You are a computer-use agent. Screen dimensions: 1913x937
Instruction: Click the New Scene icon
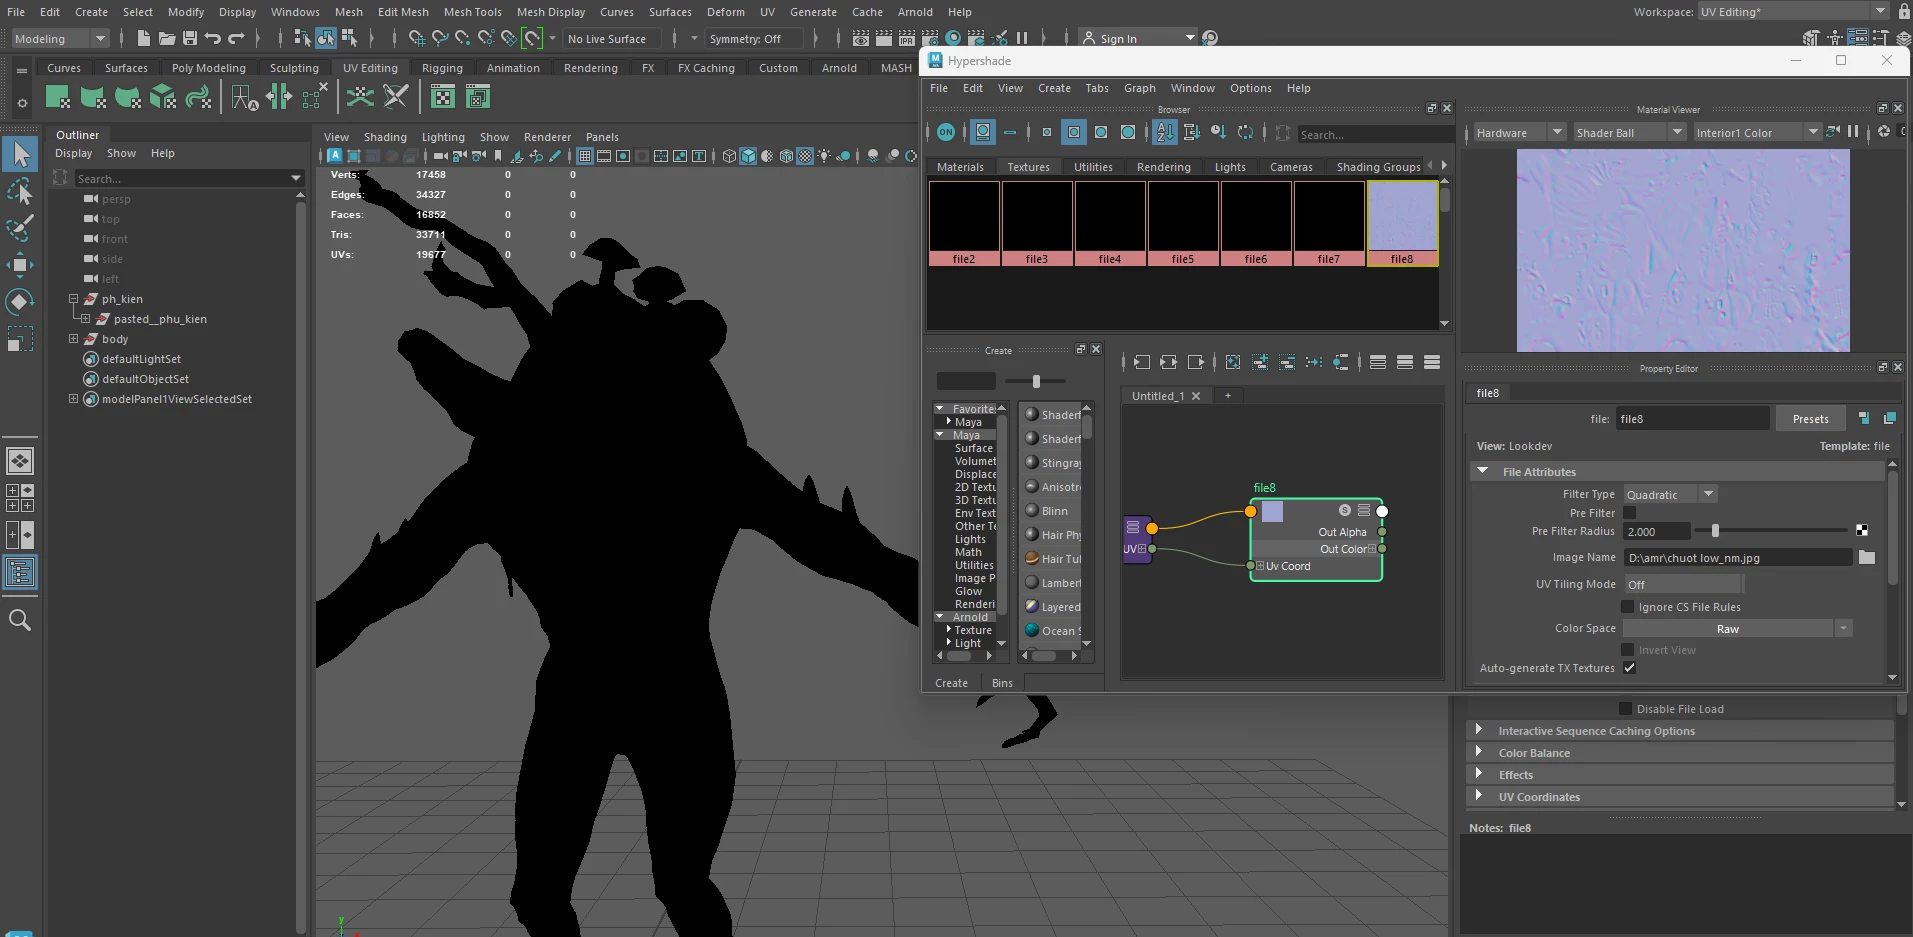(x=143, y=38)
